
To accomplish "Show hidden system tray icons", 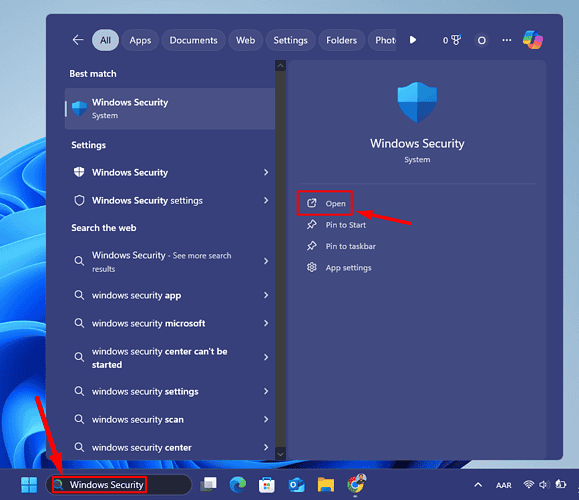I will [478, 484].
